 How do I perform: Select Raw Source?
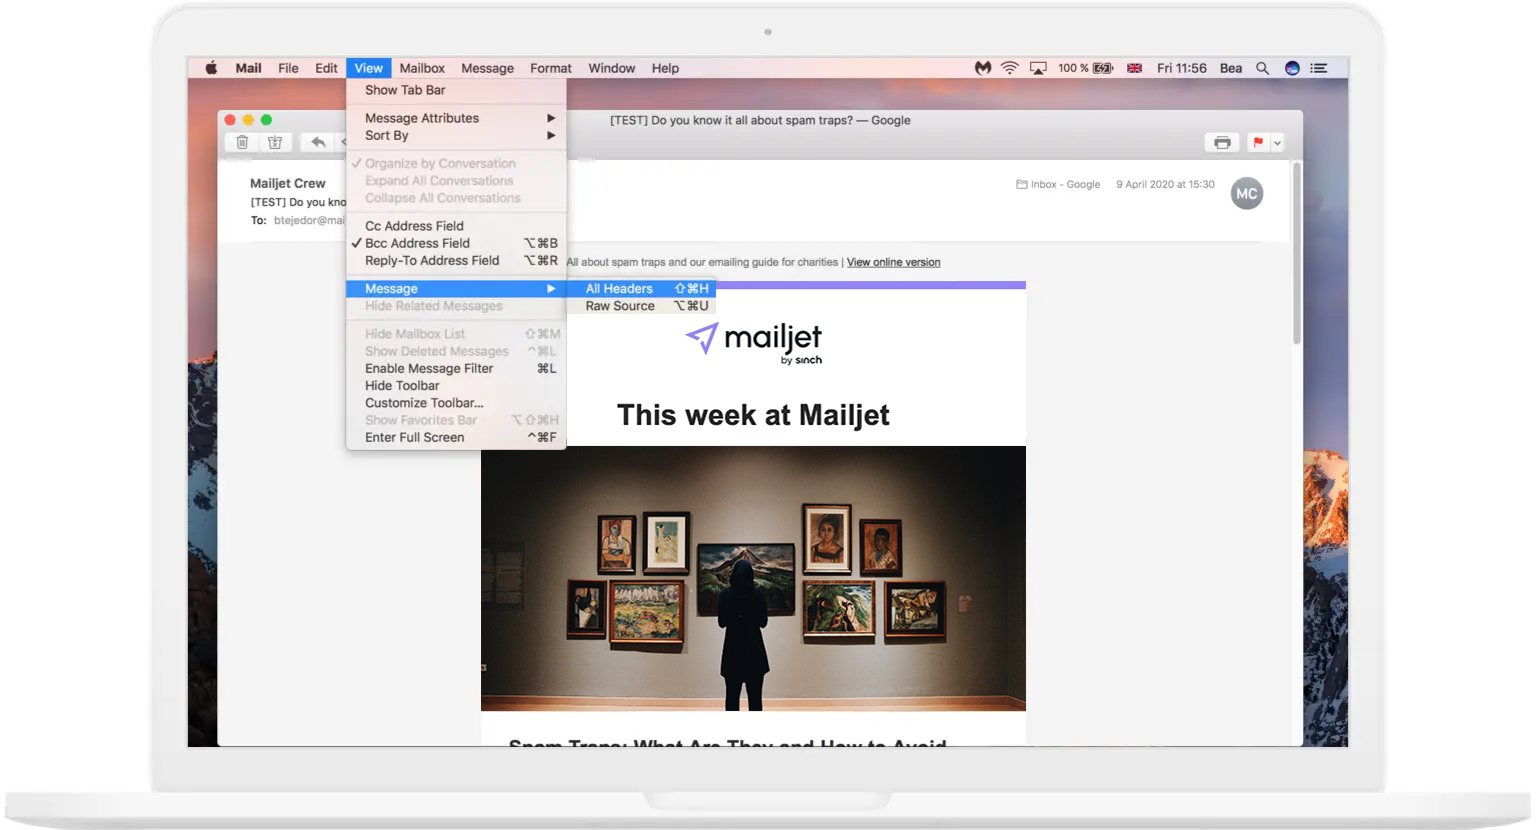coord(641,306)
